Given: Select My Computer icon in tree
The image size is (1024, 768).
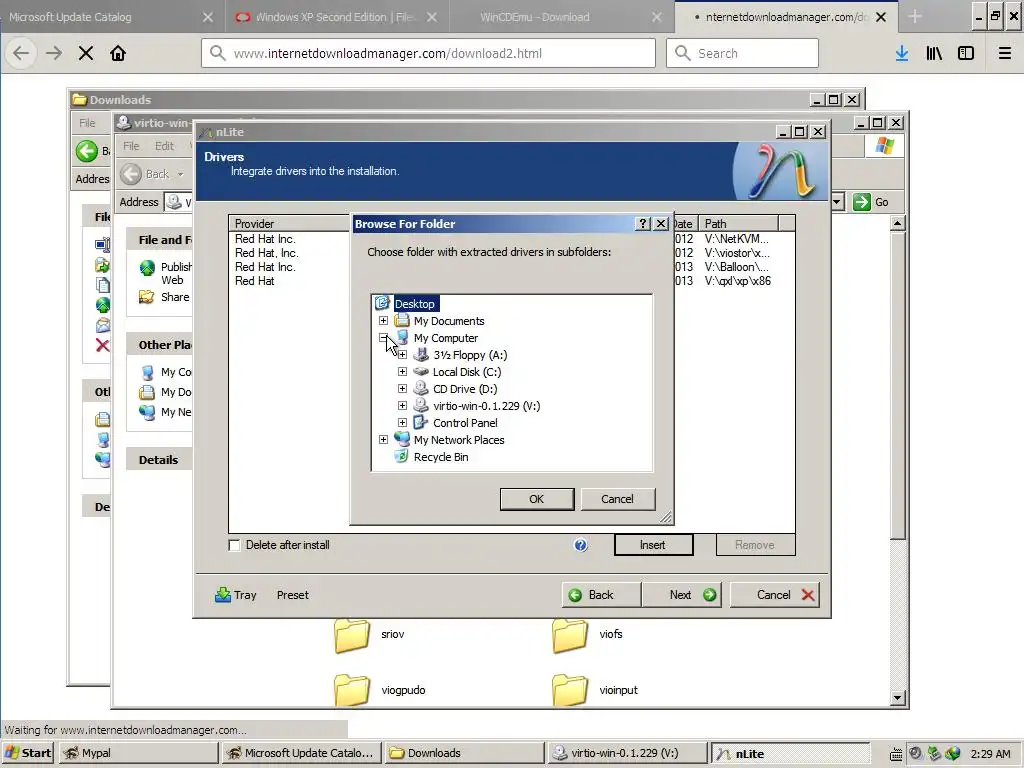Looking at the screenshot, I should (x=402, y=338).
